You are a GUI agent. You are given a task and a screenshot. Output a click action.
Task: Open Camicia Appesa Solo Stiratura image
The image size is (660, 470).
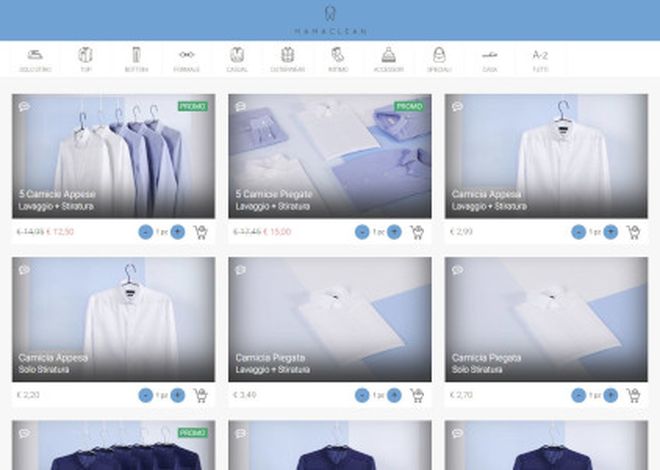click(x=114, y=319)
